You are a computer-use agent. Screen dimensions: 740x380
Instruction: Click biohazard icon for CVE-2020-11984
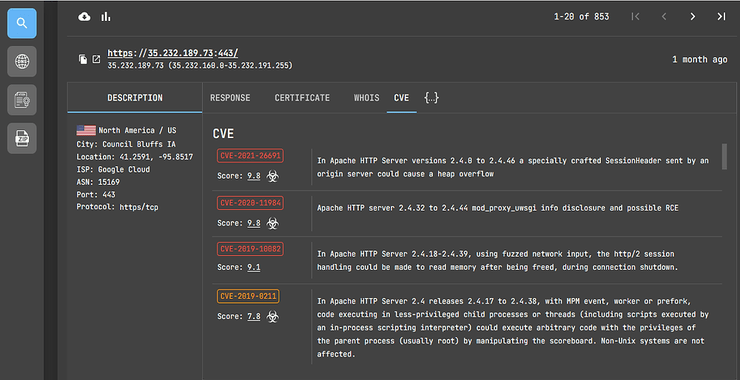click(272, 223)
